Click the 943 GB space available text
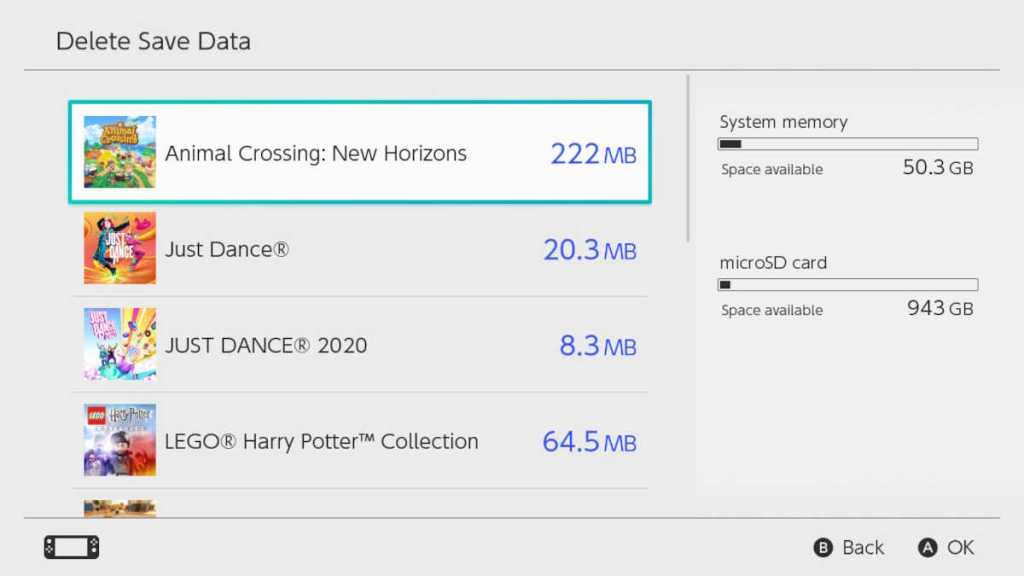The image size is (1024, 576). [x=939, y=309]
